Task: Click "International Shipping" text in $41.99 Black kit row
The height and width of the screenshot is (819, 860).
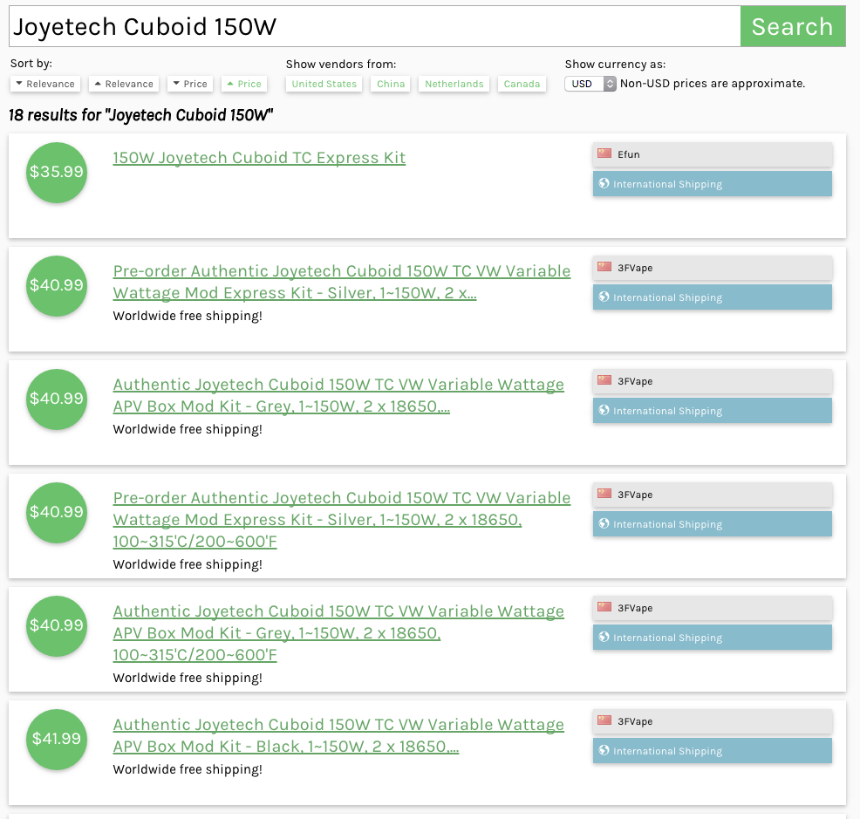Action: pos(667,751)
